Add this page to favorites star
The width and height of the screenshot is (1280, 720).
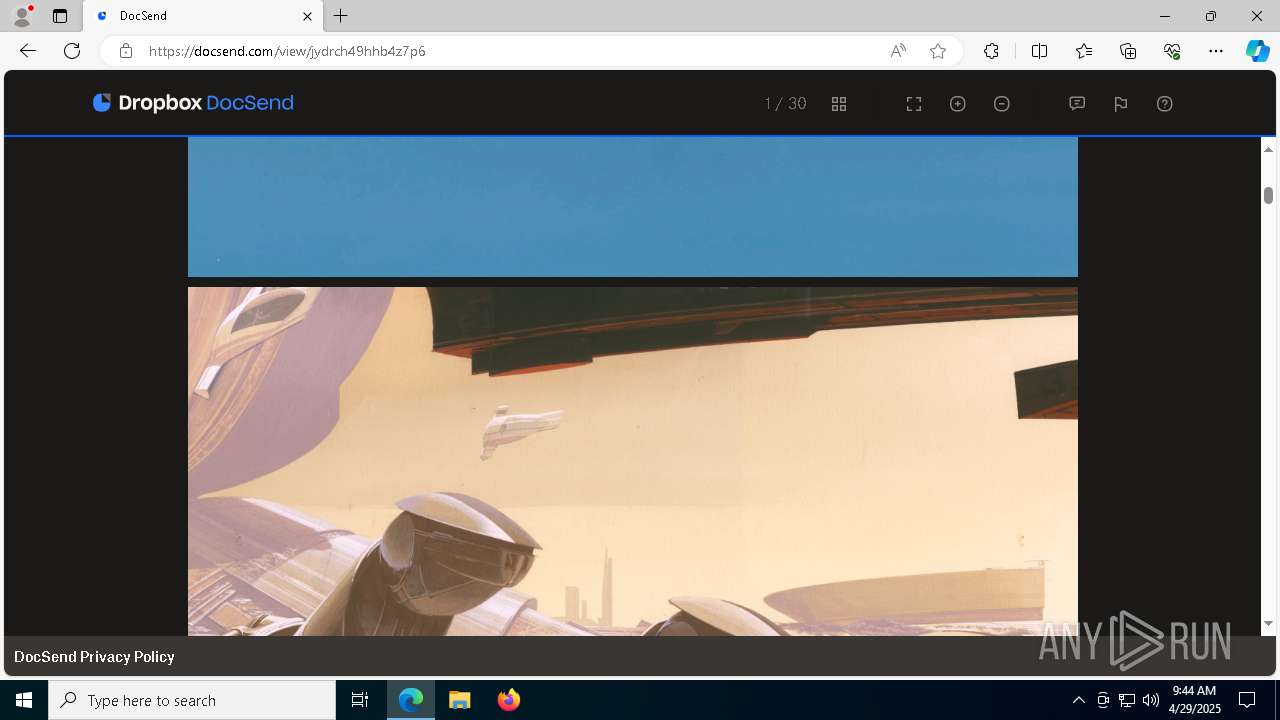[938, 51]
